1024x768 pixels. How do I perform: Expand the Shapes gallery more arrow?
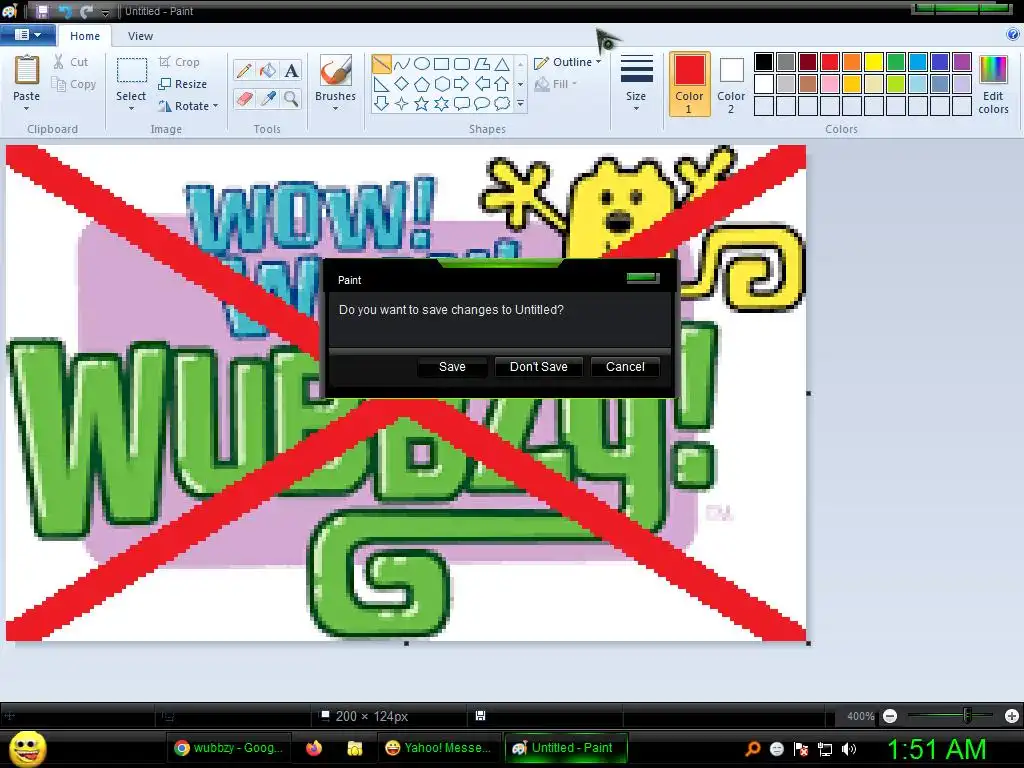520,103
